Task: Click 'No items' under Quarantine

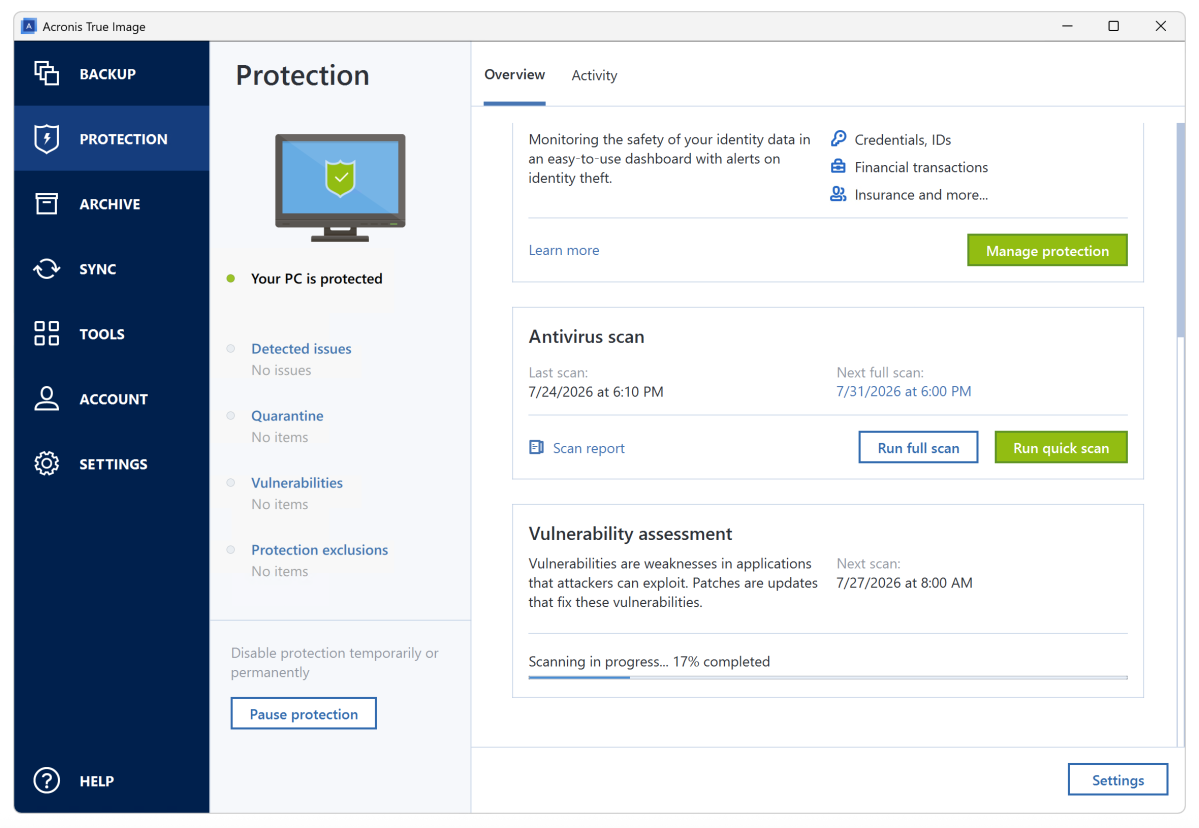Action: (x=279, y=437)
